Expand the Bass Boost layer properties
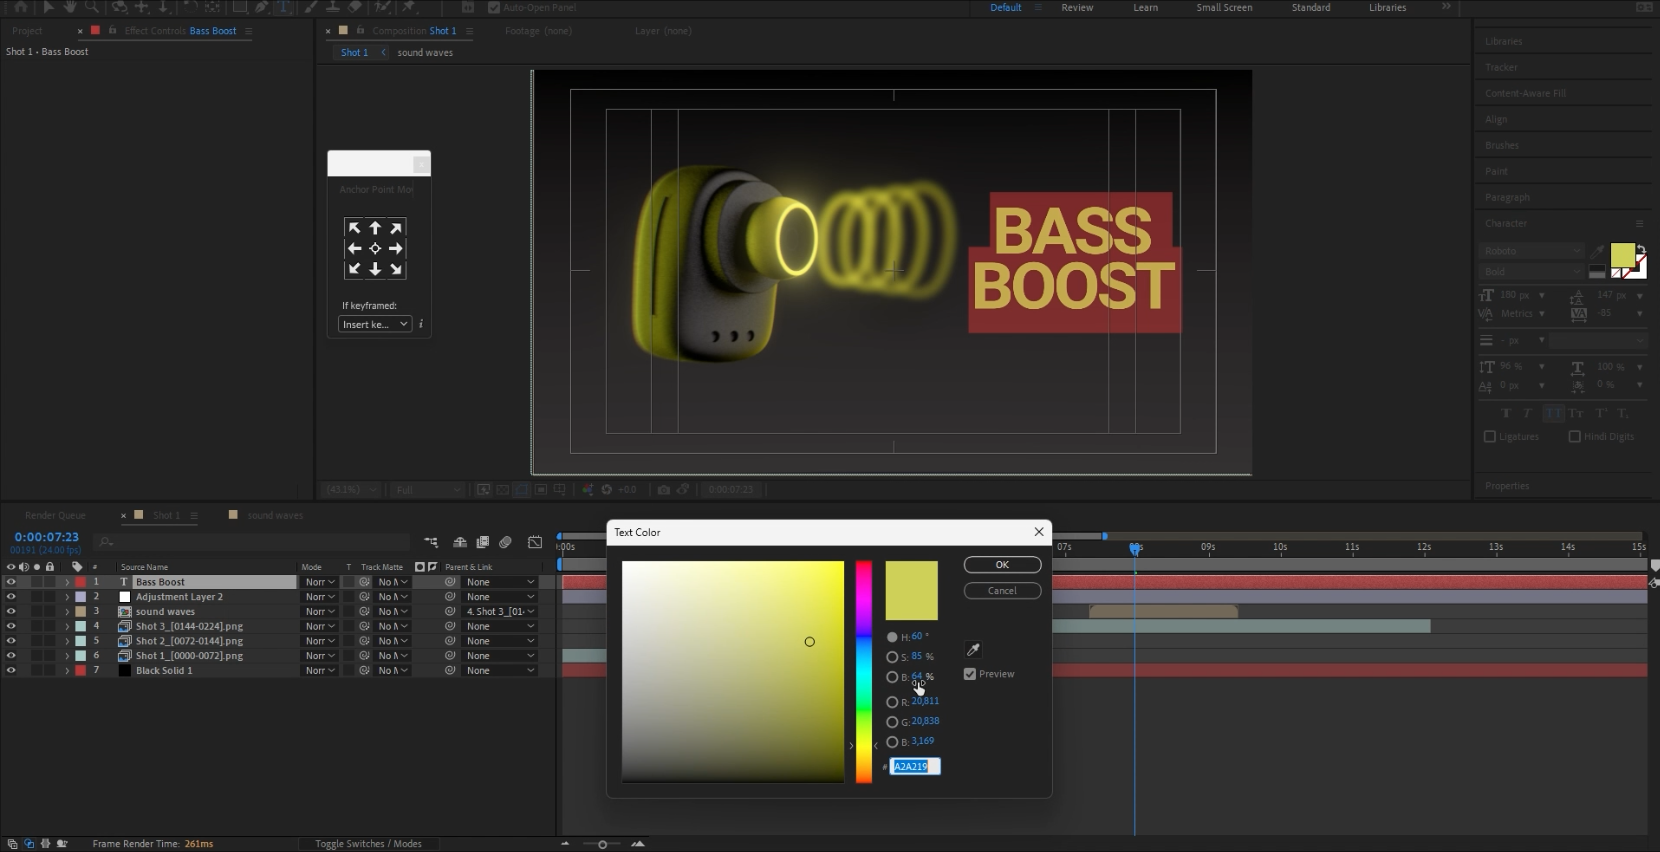 click(67, 582)
